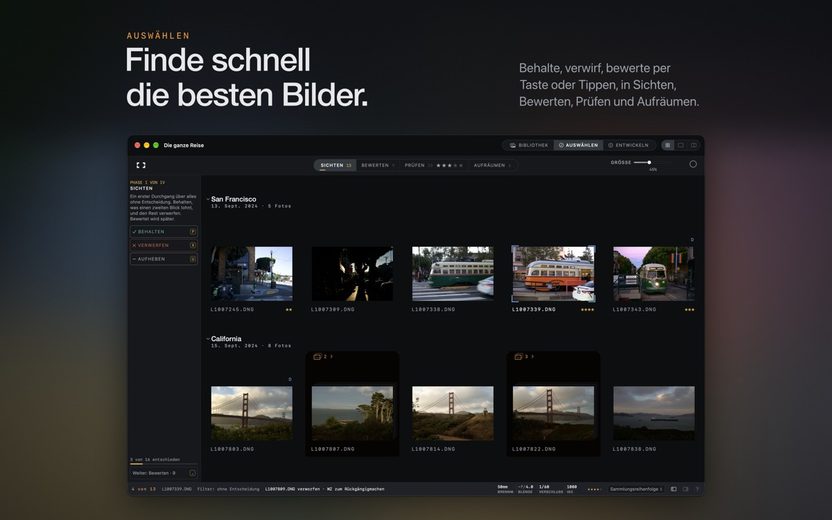Toggle fullscreen with the brackets icon
This screenshot has height=520, width=832.
click(141, 165)
